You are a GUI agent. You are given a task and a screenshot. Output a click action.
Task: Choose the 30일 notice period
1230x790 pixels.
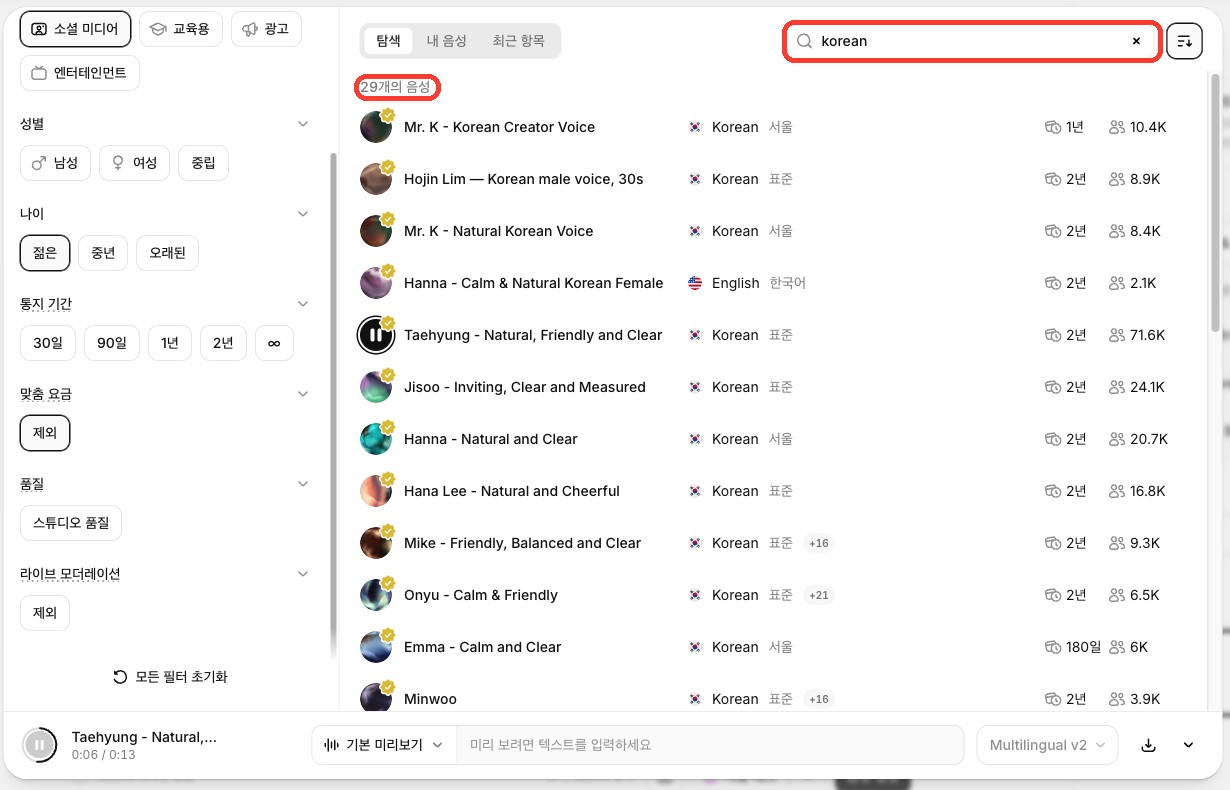(x=48, y=343)
